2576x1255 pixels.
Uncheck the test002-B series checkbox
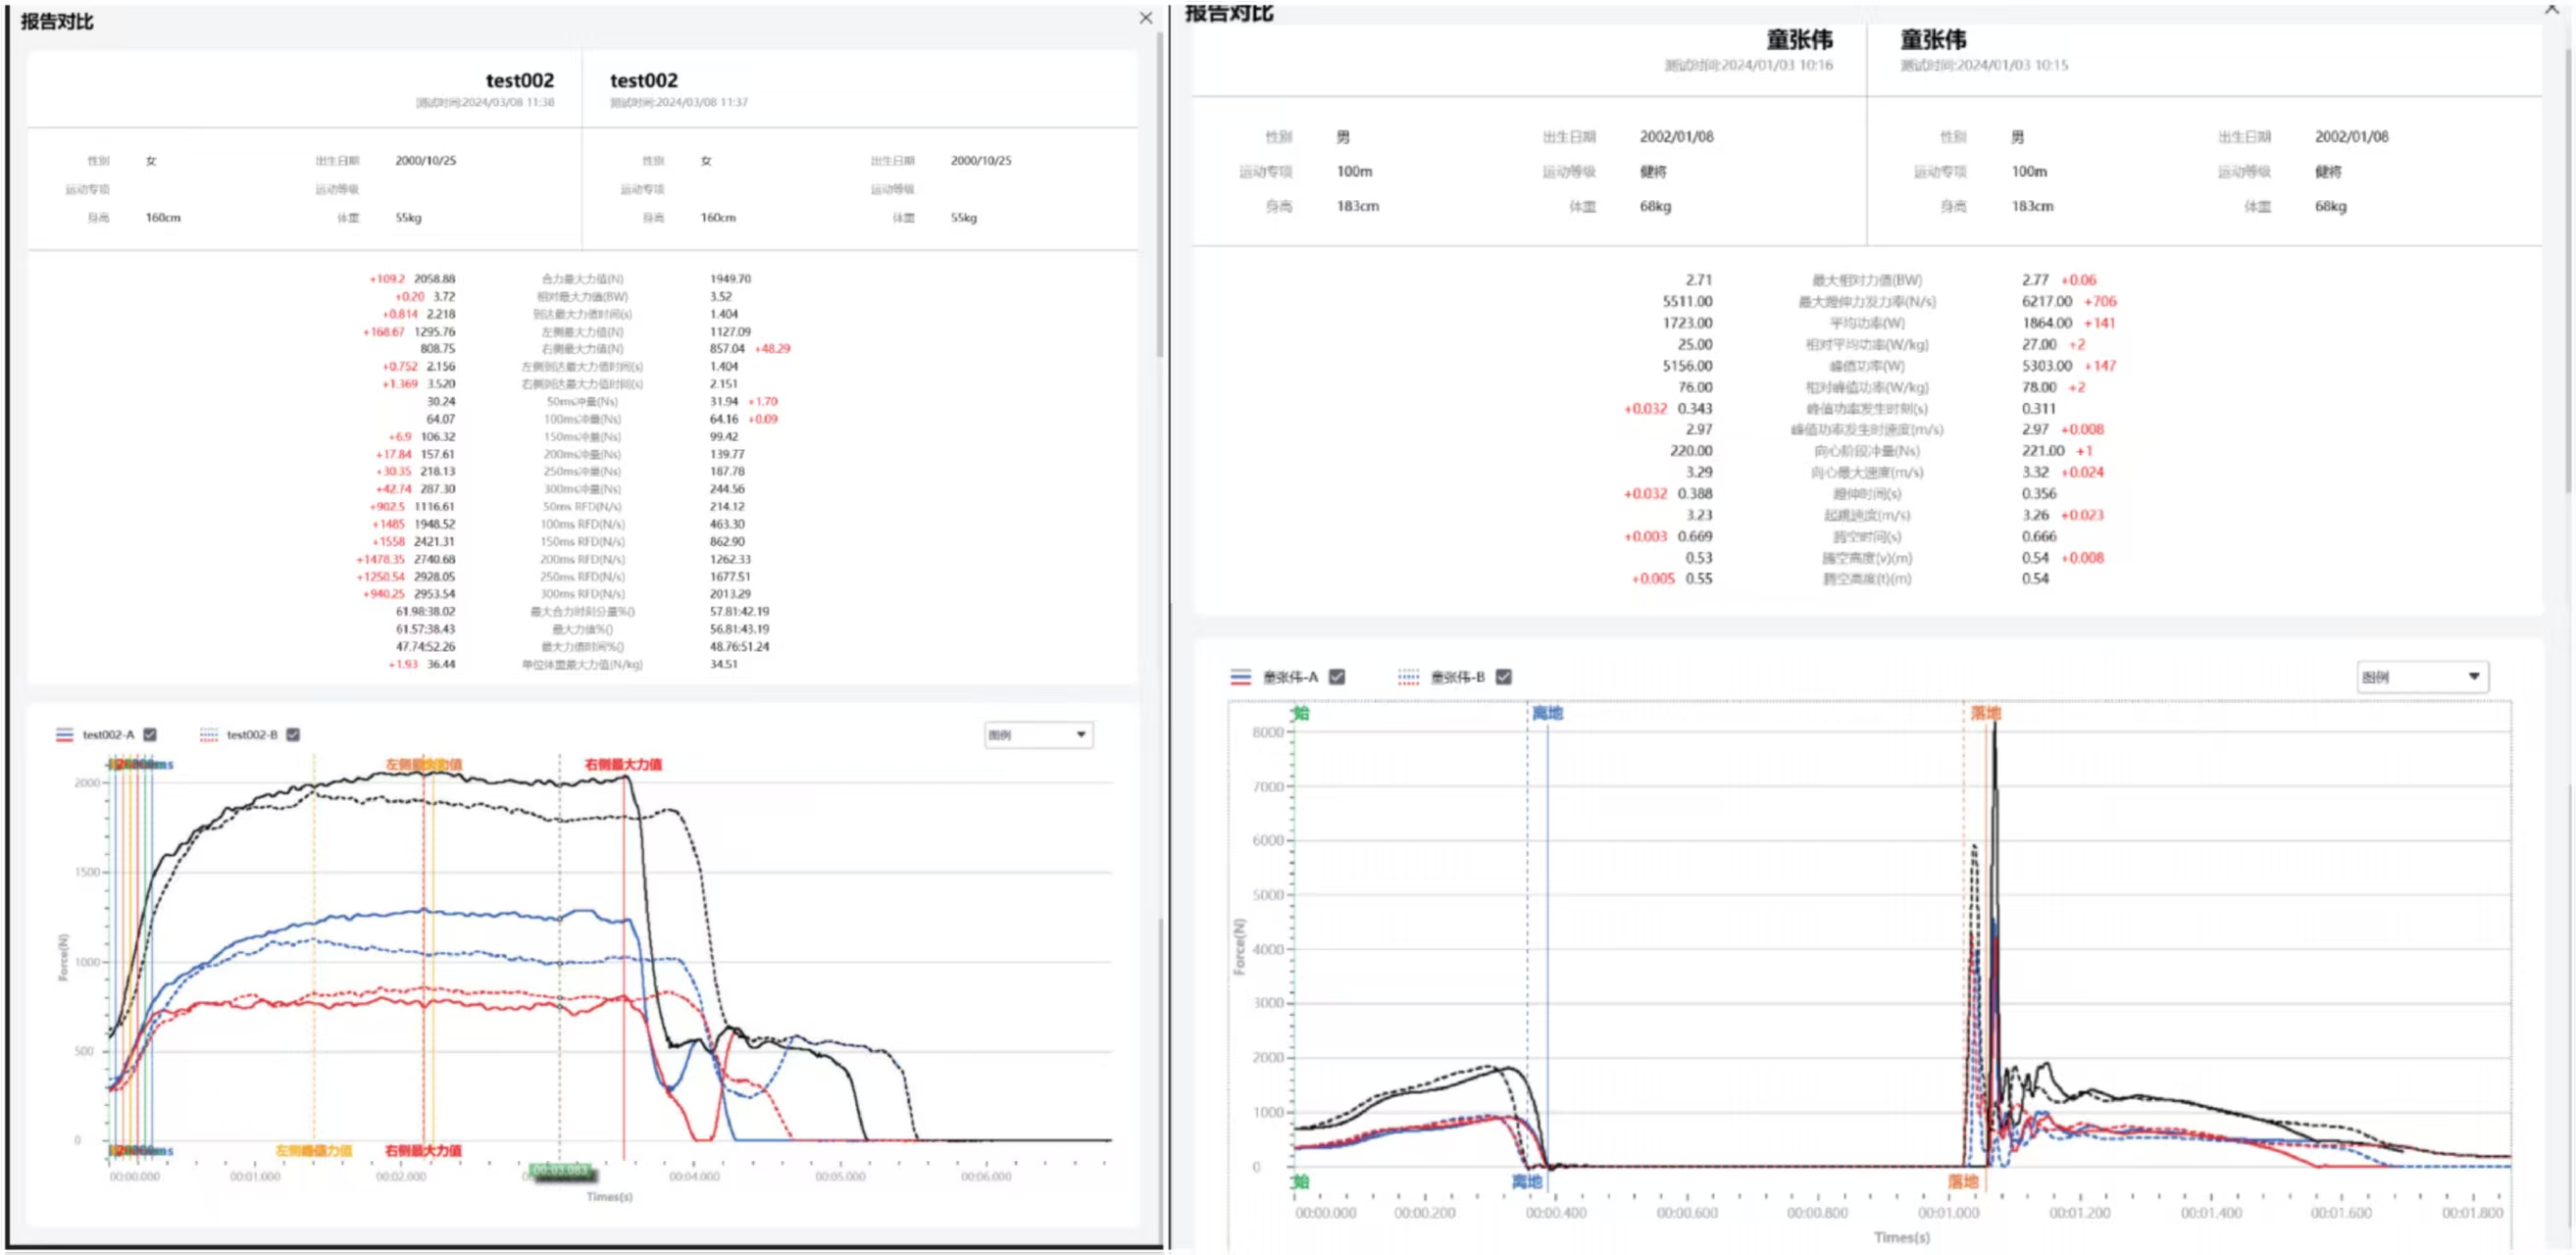293,734
